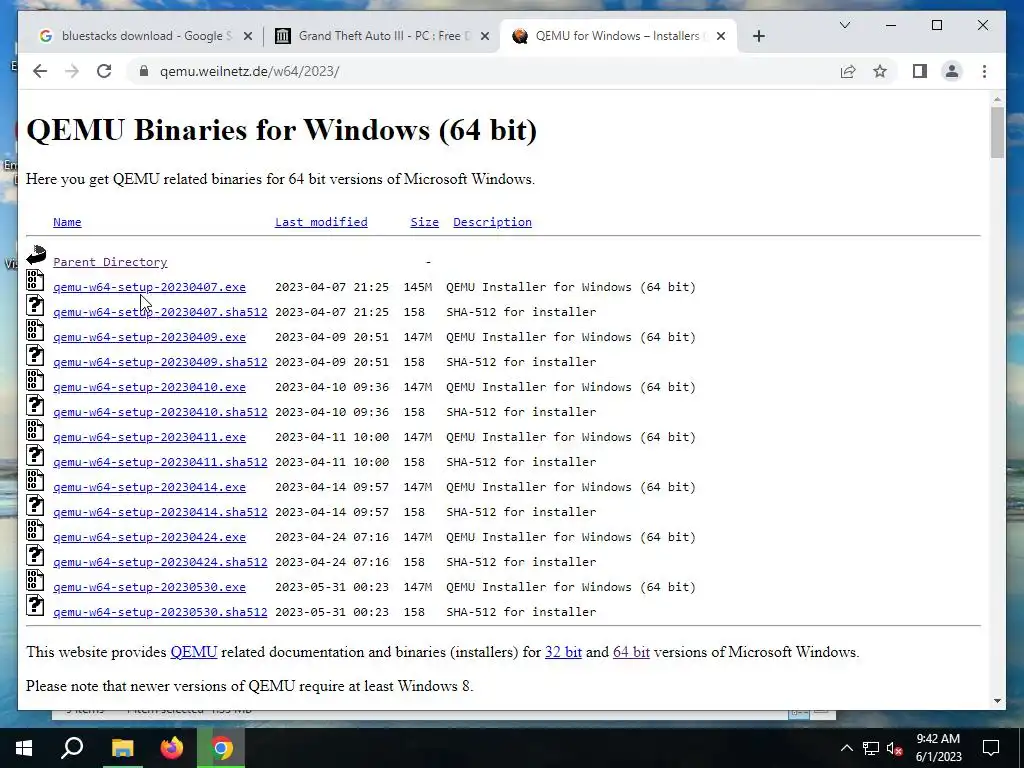Click binary icon beside 20230411.exe
This screenshot has width=1024, height=768.
click(x=35, y=430)
